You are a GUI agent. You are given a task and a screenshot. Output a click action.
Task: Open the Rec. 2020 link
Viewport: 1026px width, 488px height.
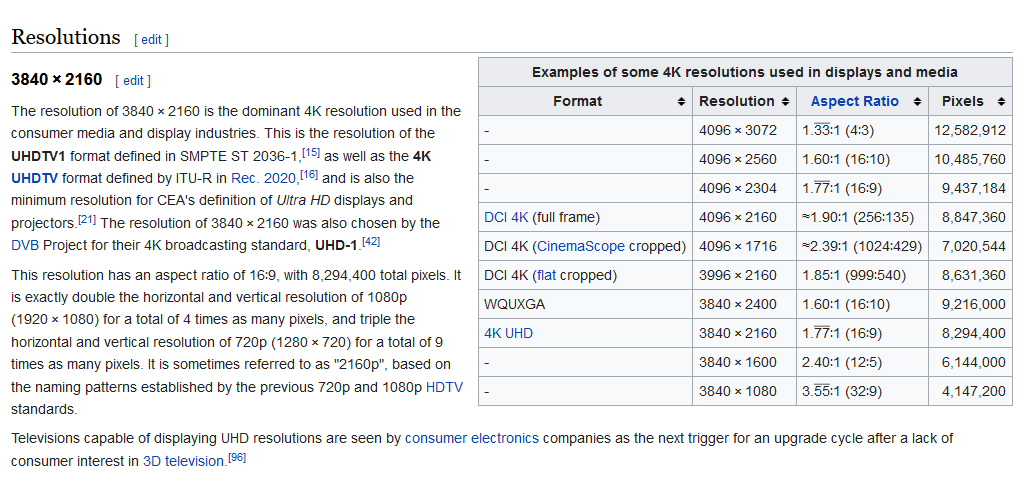(264, 177)
